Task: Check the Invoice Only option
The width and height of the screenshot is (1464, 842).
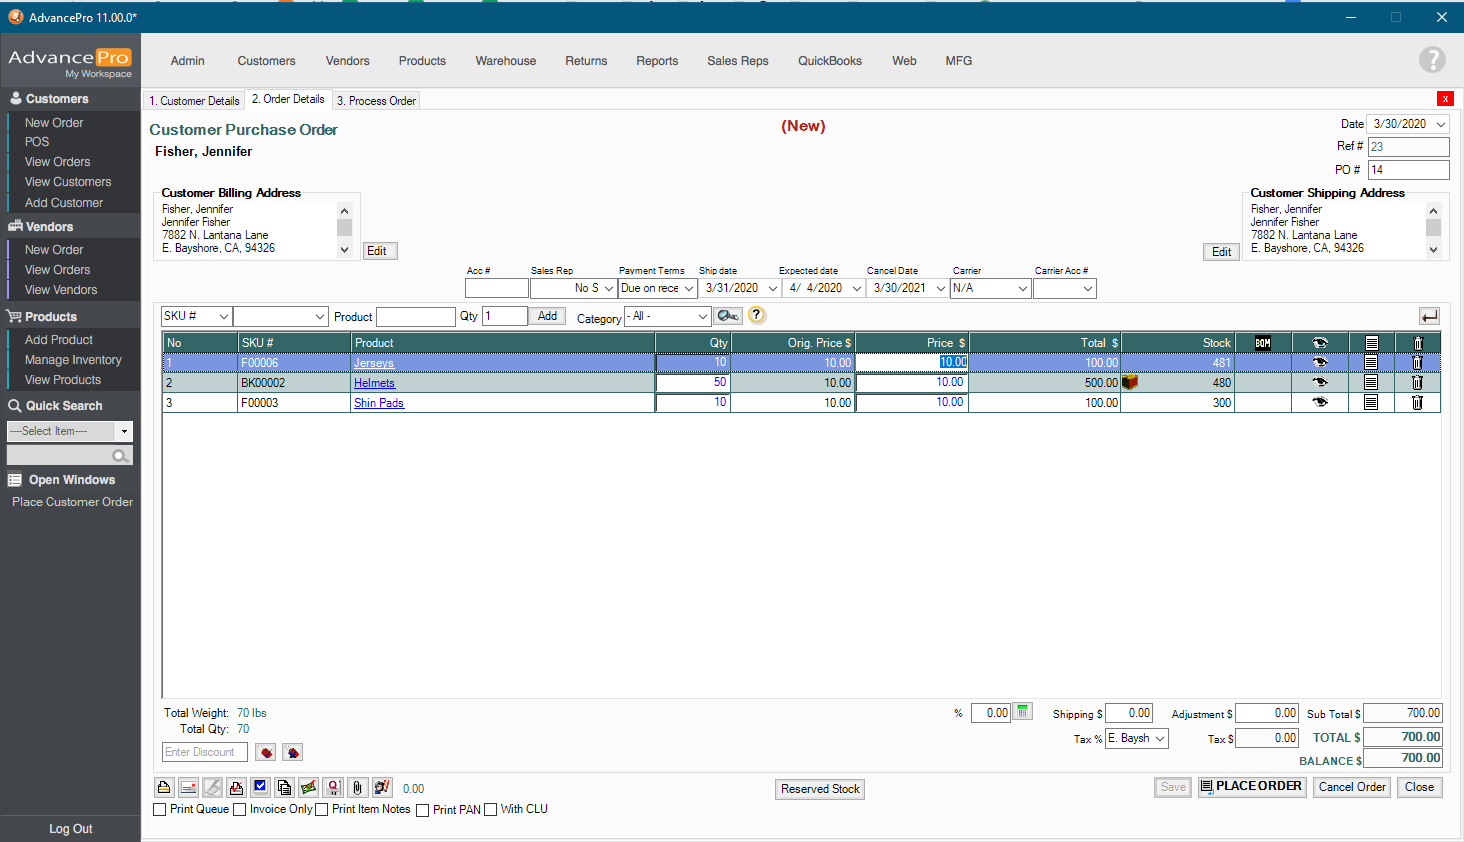Action: (240, 810)
